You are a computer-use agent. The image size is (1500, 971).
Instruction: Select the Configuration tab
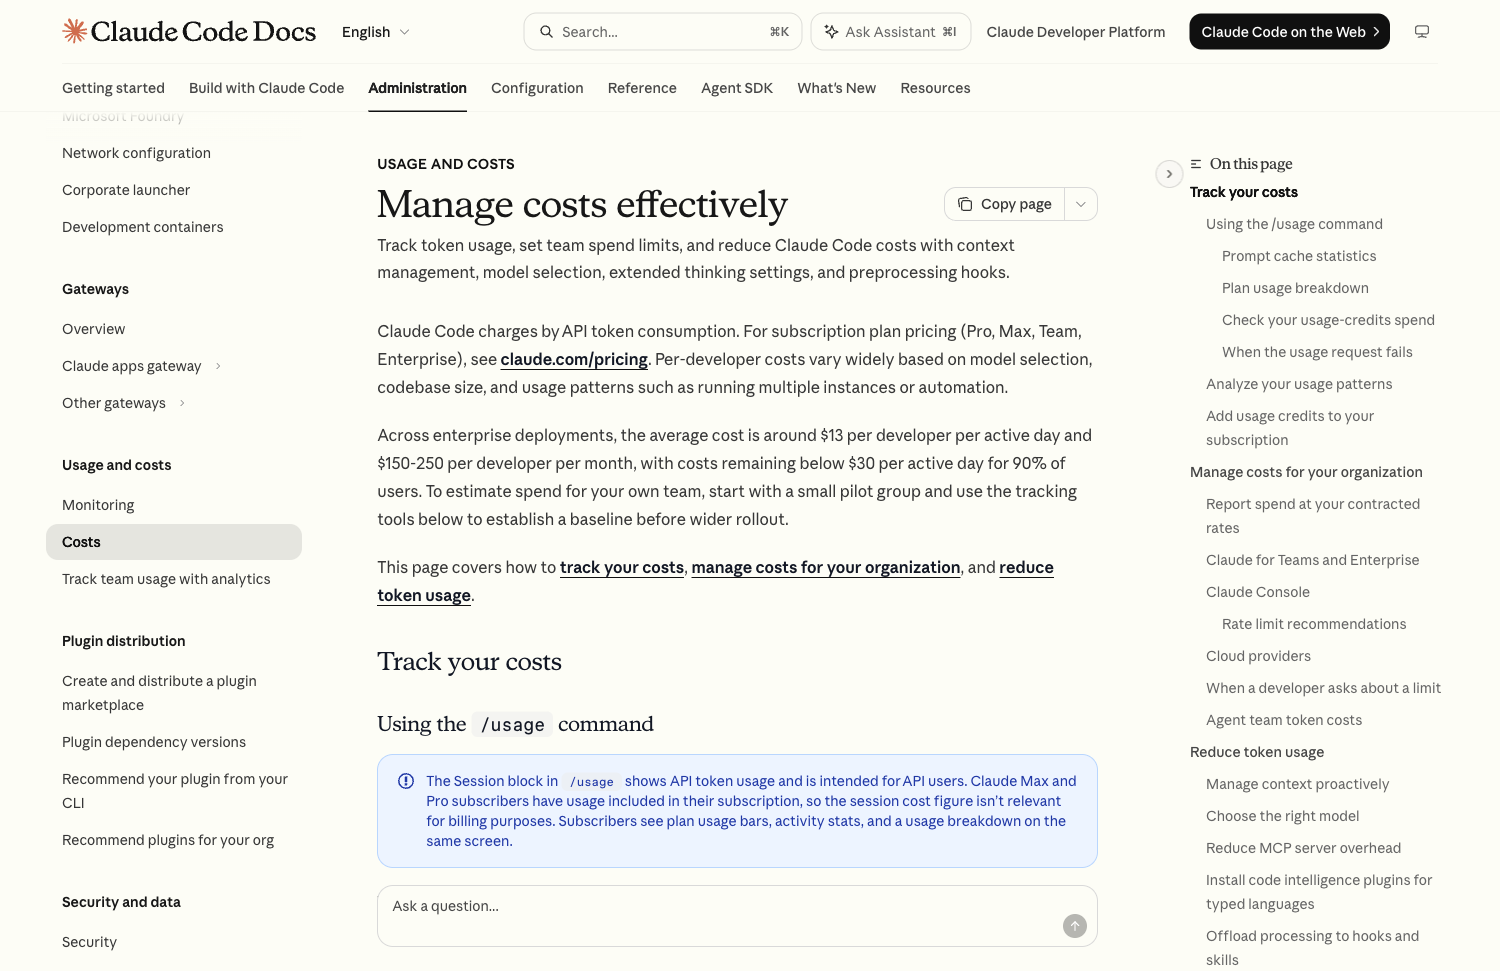(537, 88)
